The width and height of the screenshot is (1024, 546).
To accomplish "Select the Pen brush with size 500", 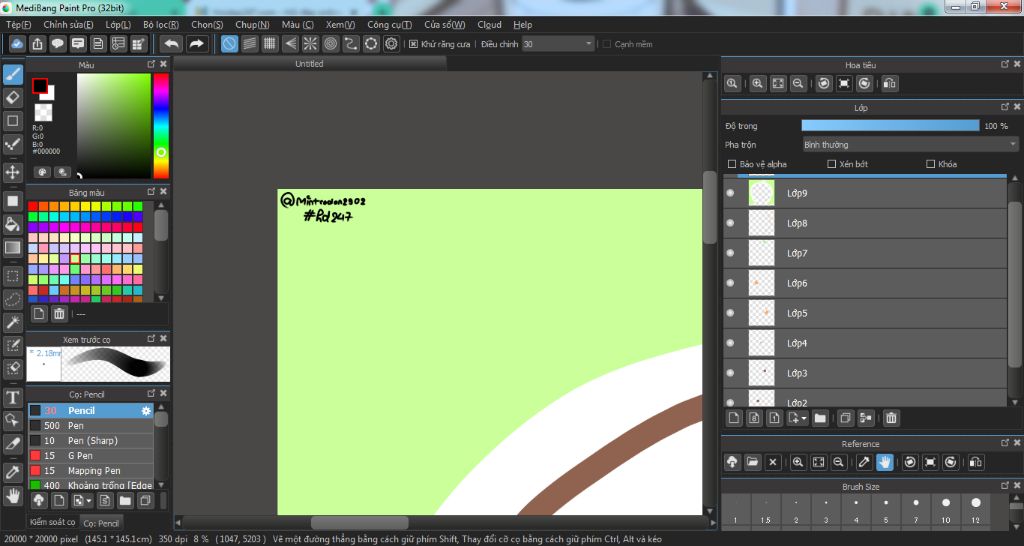I will [x=91, y=426].
